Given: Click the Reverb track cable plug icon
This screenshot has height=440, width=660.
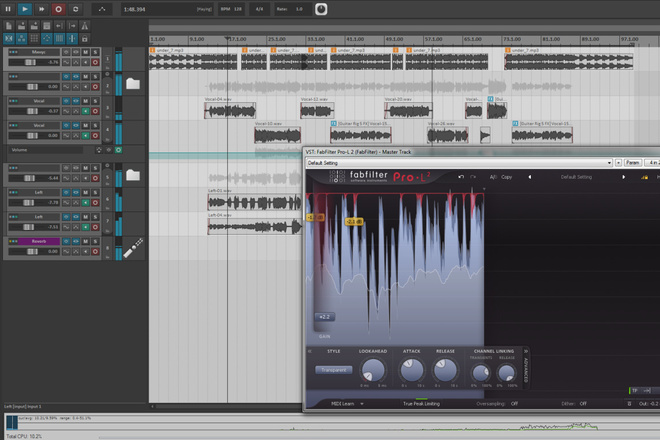Looking at the screenshot, I should pyautogui.click(x=133, y=248).
